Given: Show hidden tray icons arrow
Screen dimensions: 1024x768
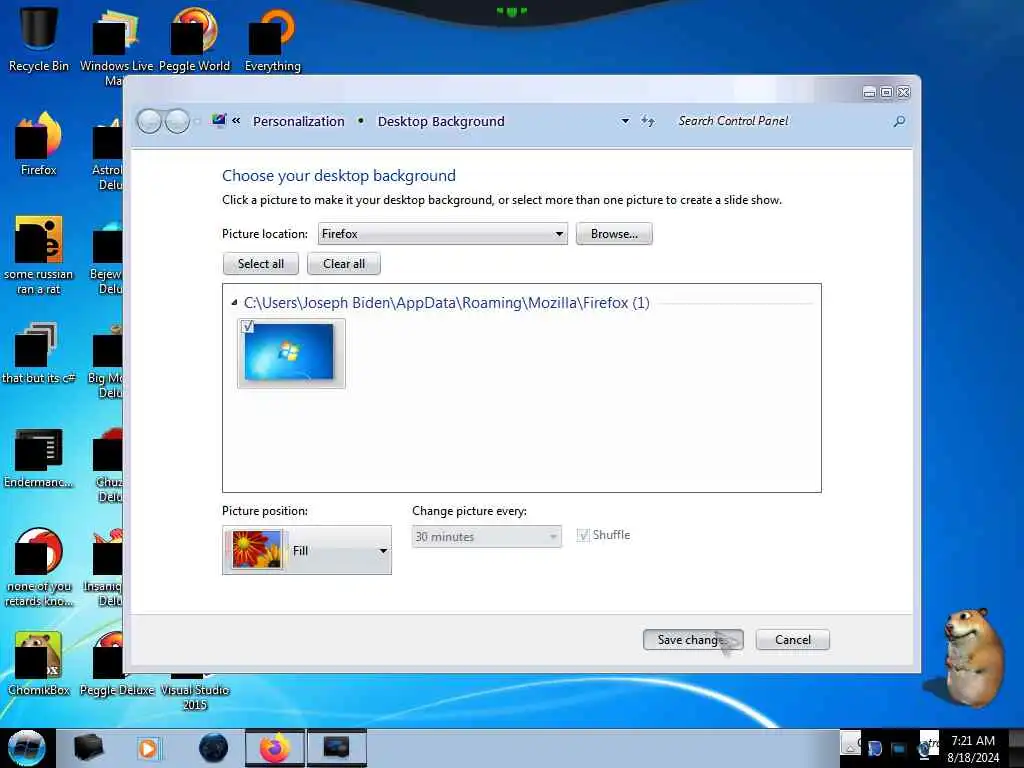Looking at the screenshot, I should 850,744.
